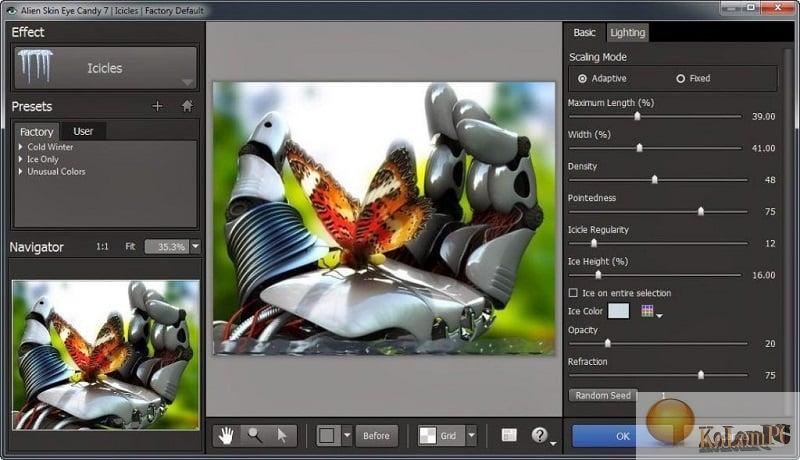Click the Navigator thumbnail preview

pos(106,354)
